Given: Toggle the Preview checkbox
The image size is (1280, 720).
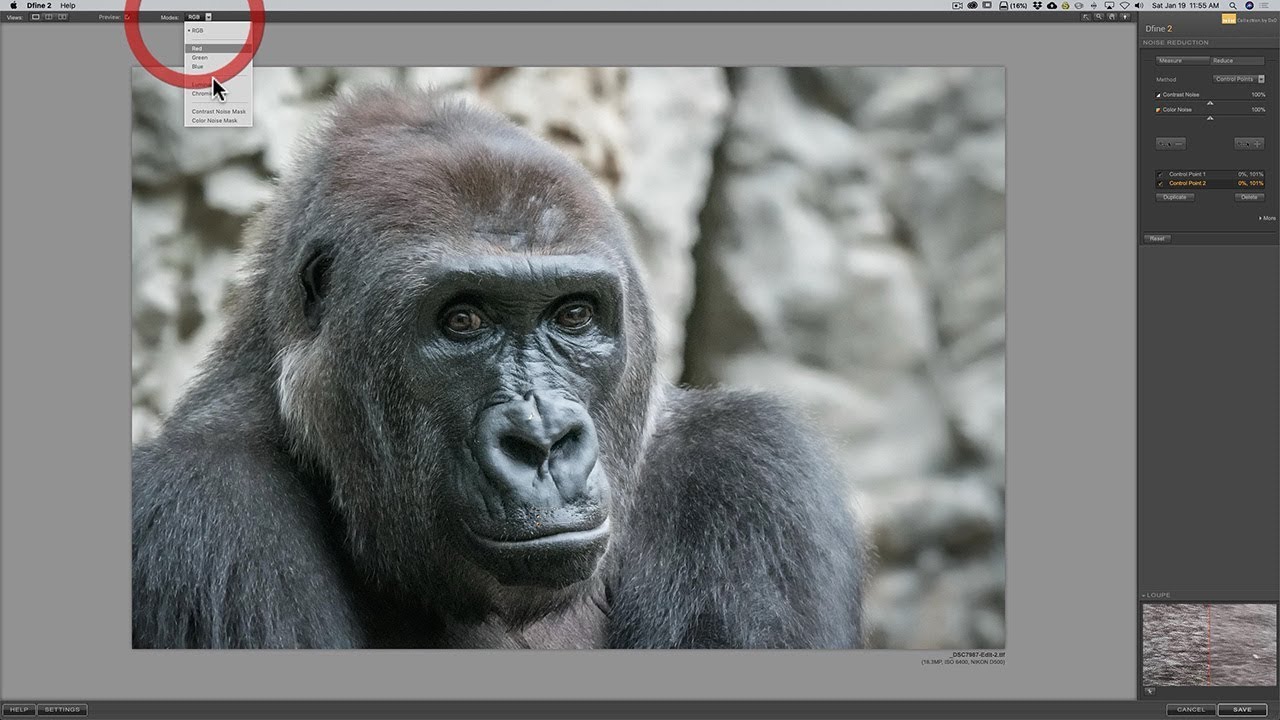Looking at the screenshot, I should click(x=127, y=17).
